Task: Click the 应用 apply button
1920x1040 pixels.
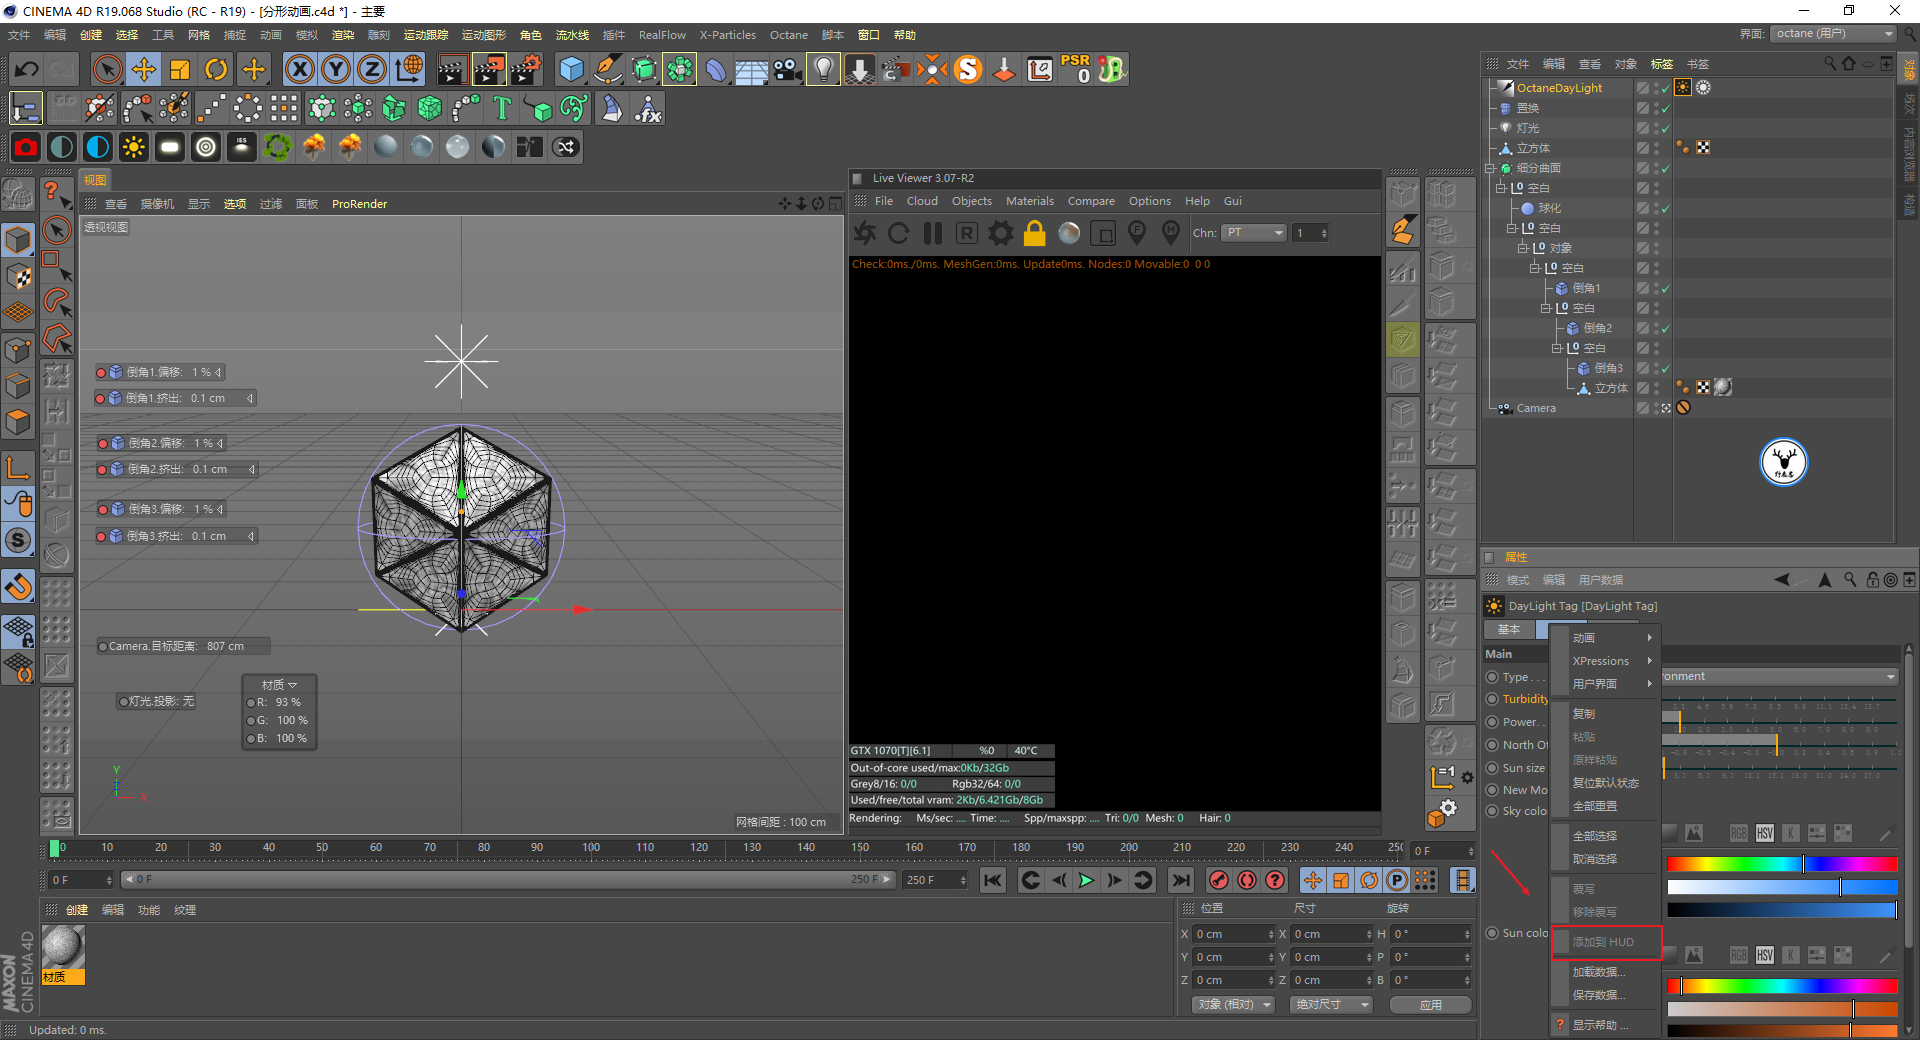Action: 1431,1005
